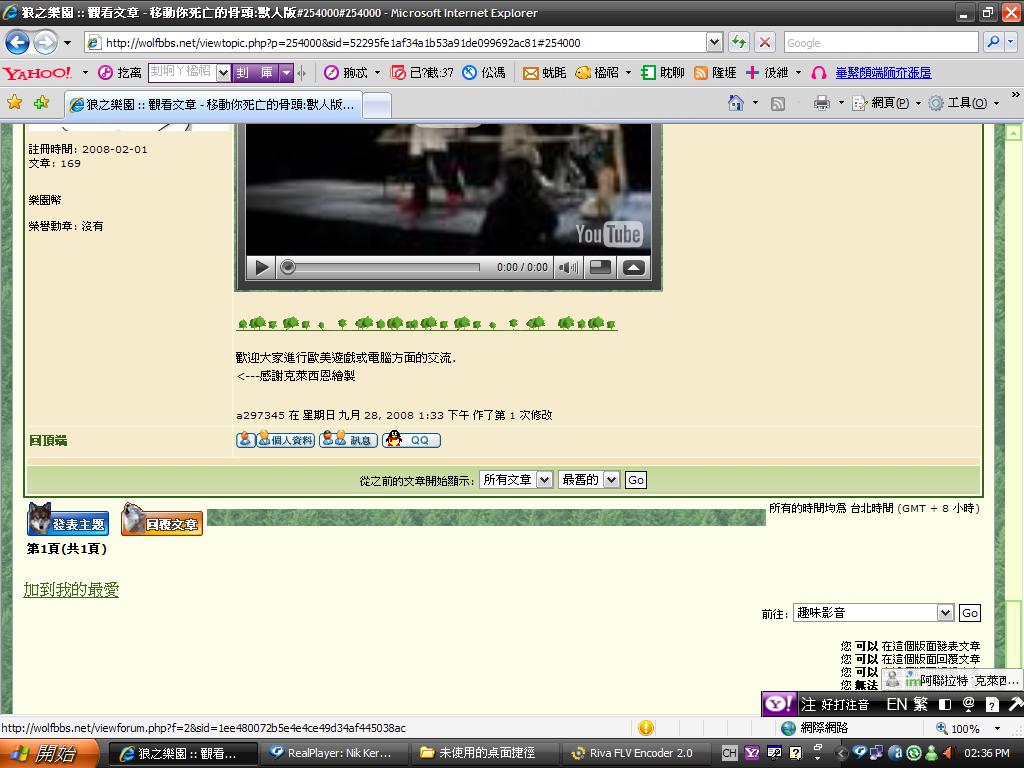Click the Favorites star icon

[14, 103]
